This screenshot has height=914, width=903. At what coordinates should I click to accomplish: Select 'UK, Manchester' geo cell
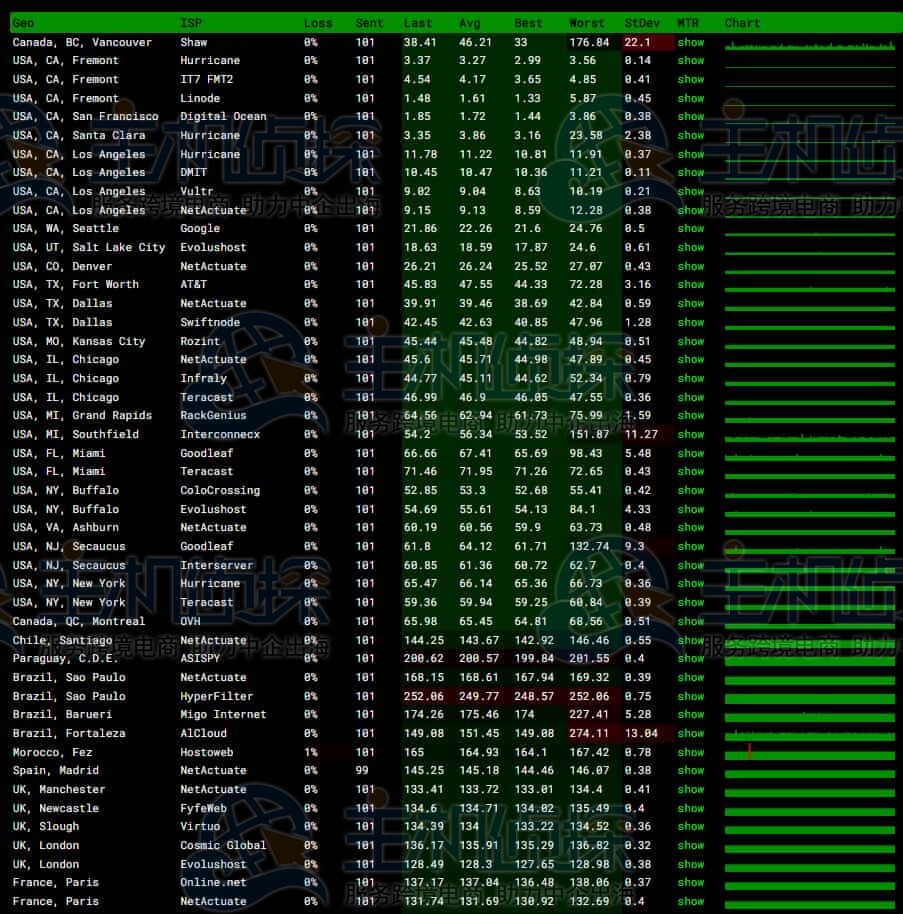click(59, 789)
